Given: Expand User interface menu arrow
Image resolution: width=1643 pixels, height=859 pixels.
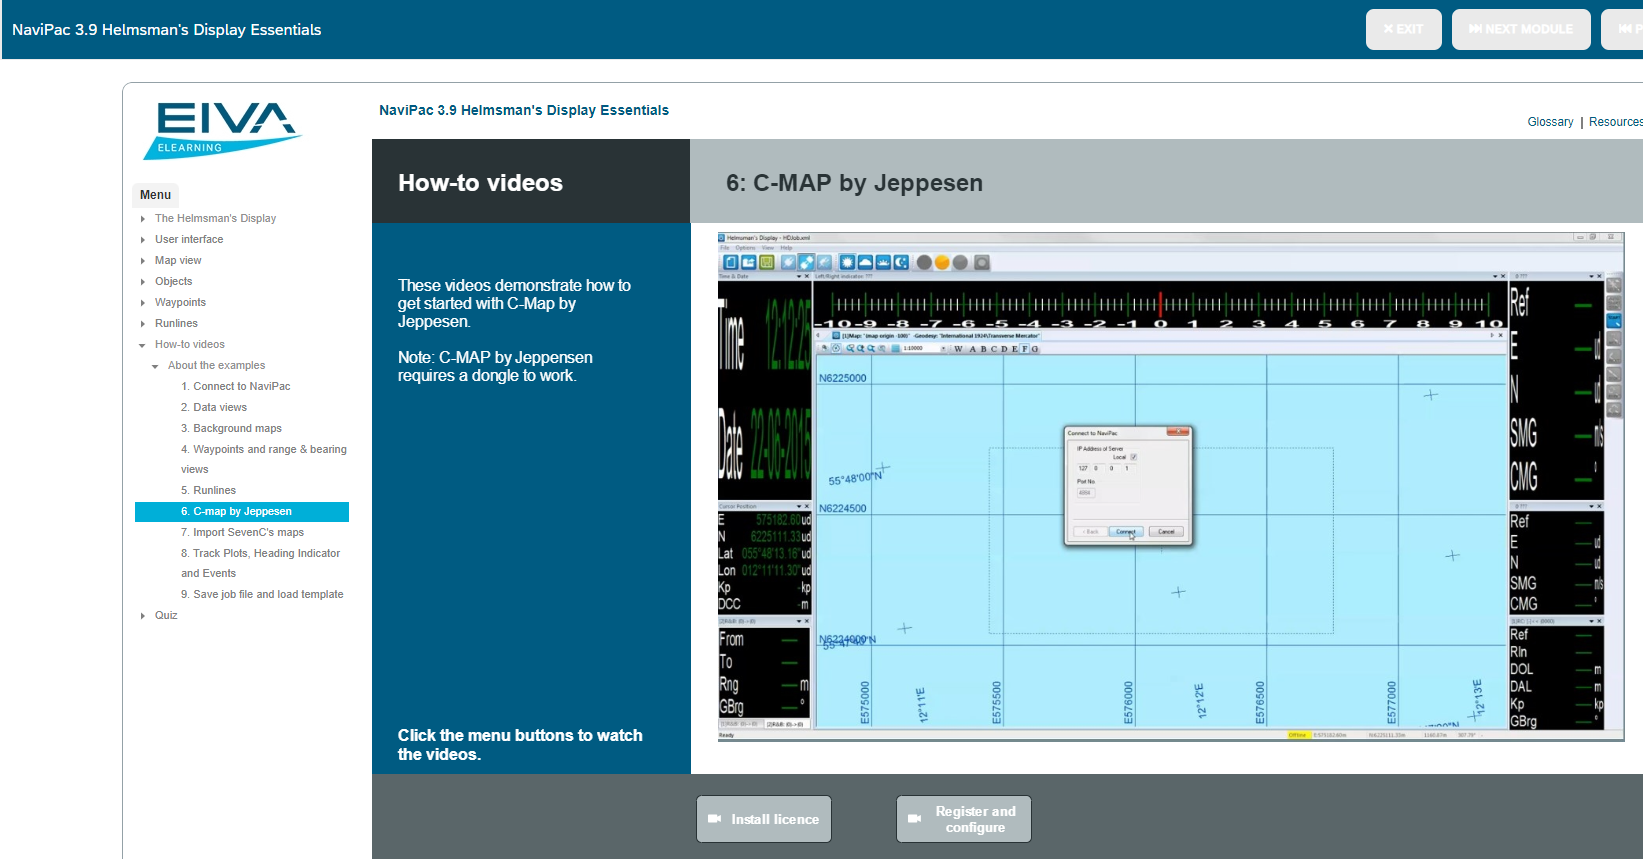Looking at the screenshot, I should [143, 240].
